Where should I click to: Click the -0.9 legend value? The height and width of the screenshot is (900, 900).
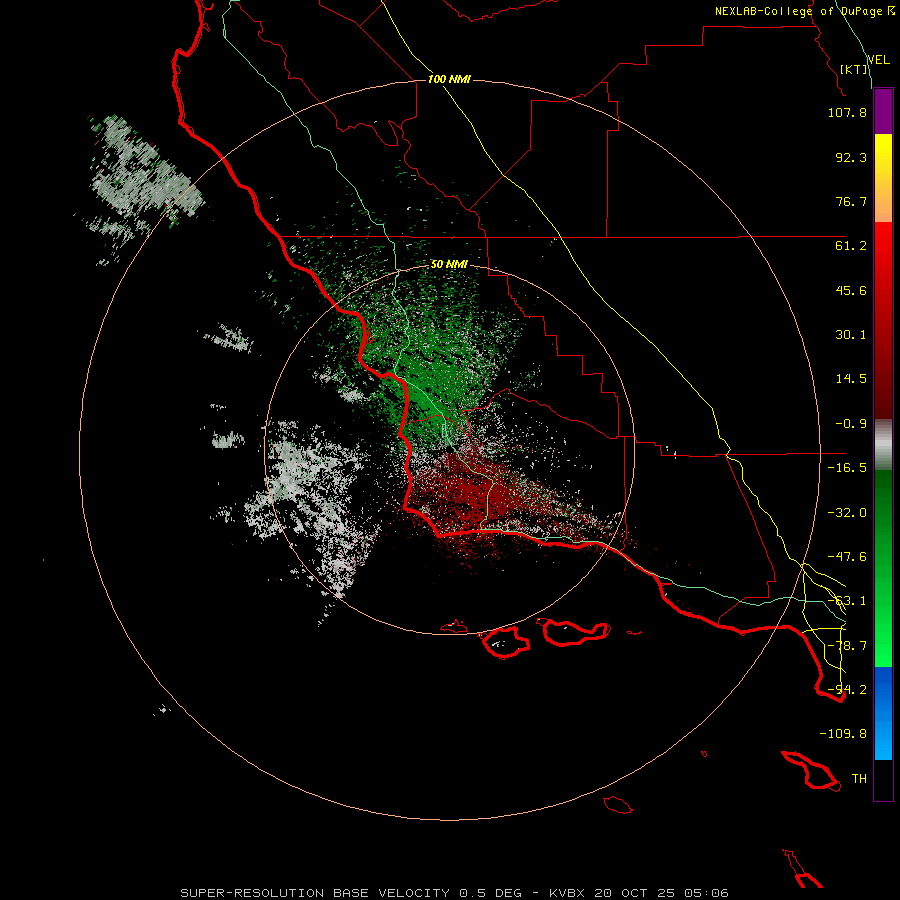[x=851, y=424]
